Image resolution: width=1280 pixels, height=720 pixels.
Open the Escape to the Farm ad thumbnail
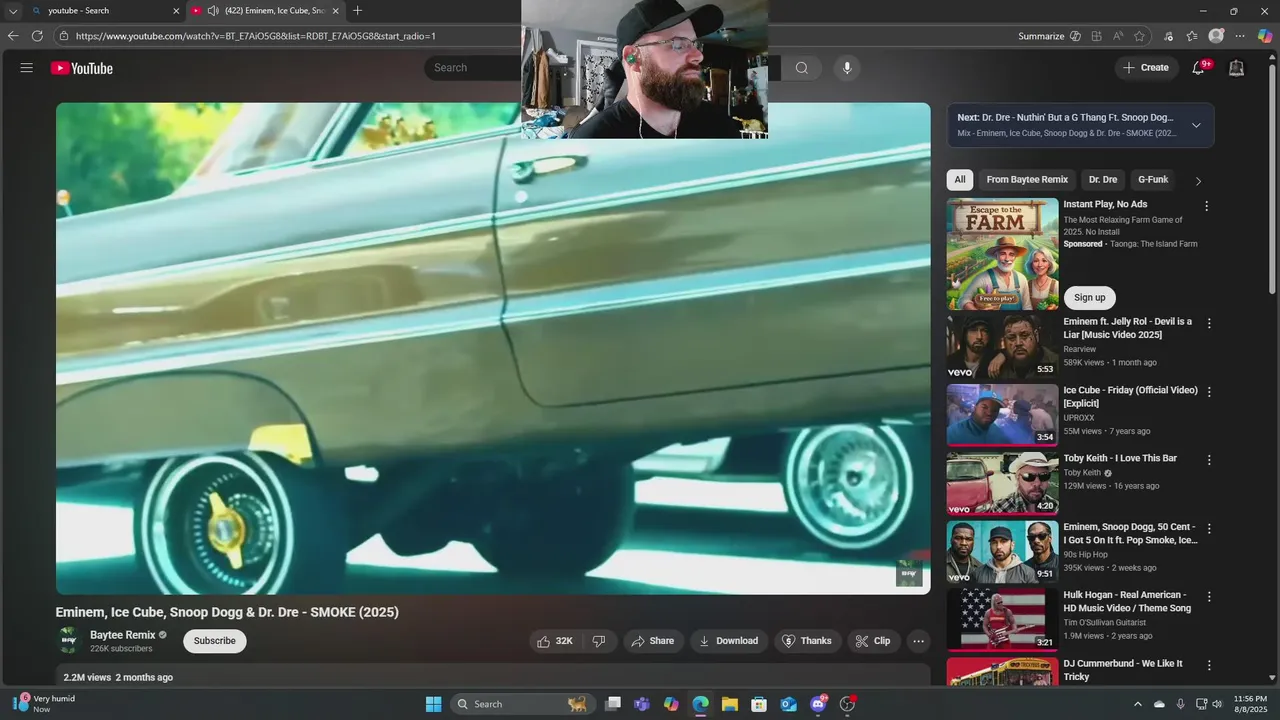tap(1002, 254)
